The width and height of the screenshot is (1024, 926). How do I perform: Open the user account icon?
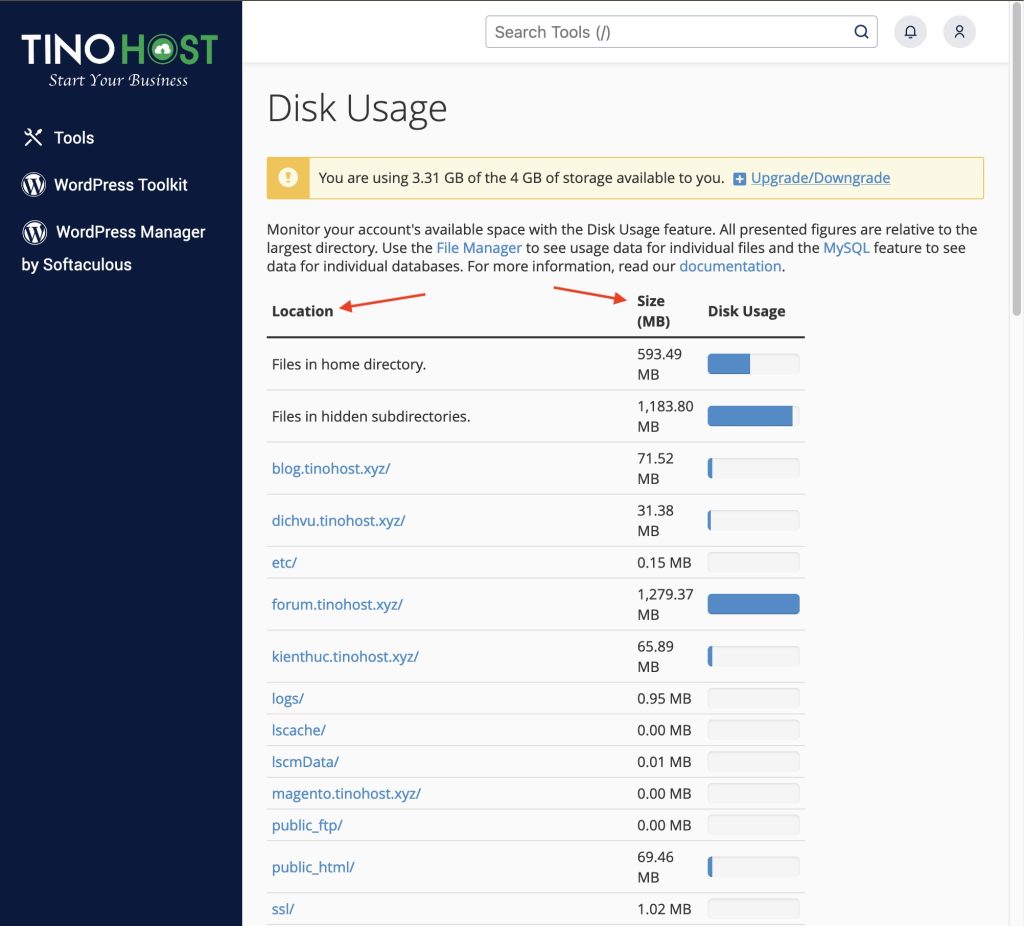click(x=959, y=32)
